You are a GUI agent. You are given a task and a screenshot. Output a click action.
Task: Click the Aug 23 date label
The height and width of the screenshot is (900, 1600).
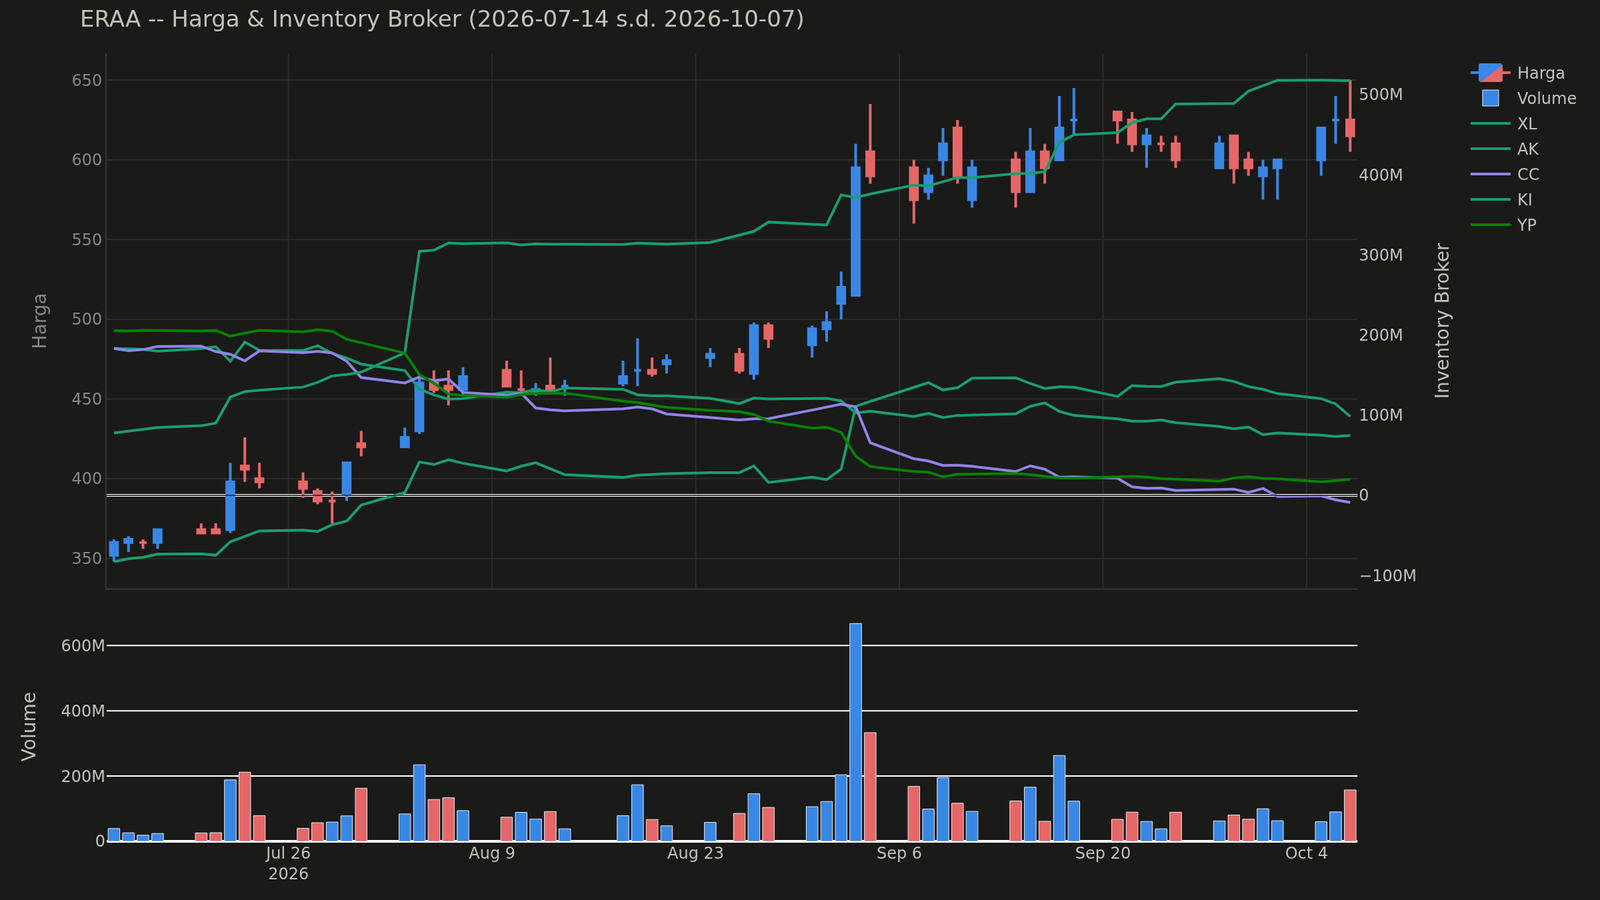coord(695,853)
